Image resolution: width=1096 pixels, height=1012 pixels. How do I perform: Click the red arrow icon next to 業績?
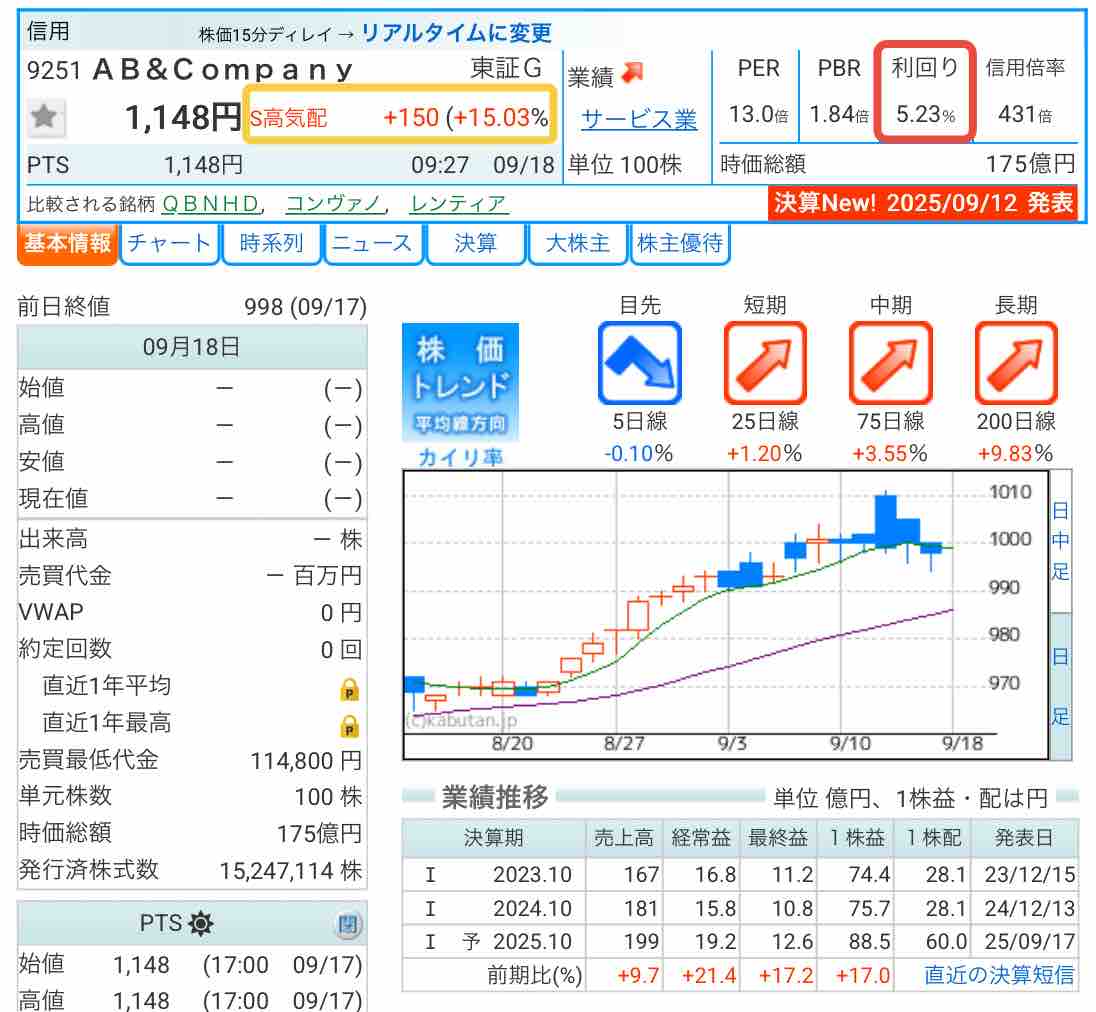632,73
